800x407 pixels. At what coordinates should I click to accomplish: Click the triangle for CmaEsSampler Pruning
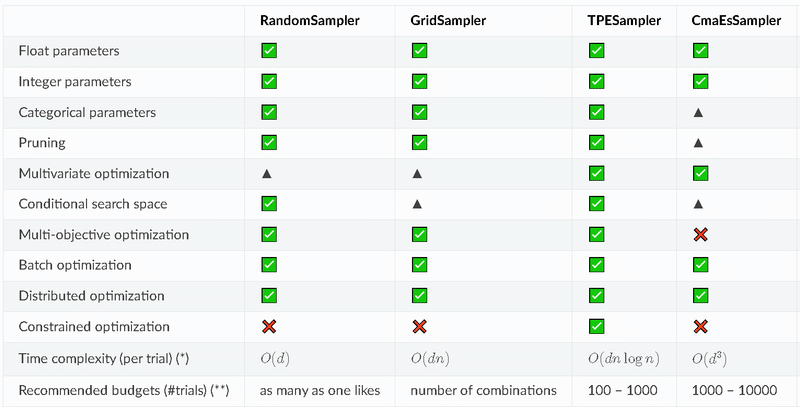click(699, 143)
